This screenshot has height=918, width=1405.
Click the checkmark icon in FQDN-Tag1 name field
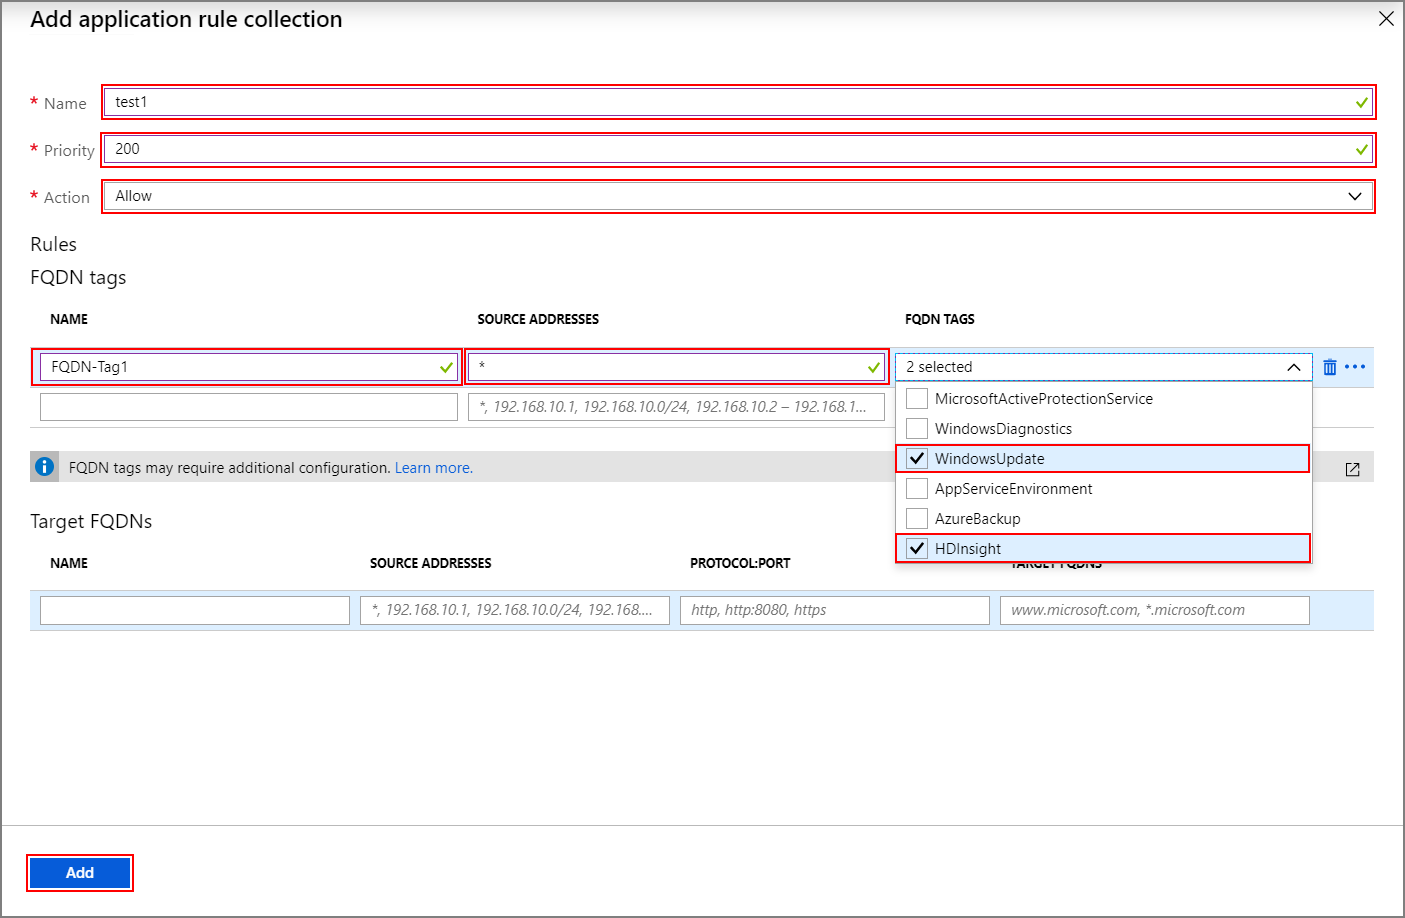446,366
